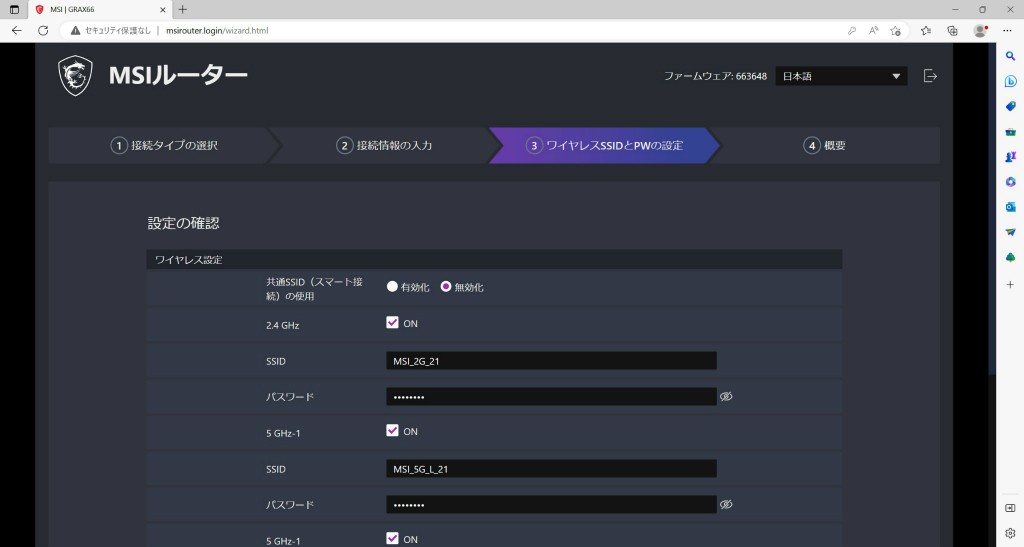Add this page to favorites star icon
The image size is (1024, 547).
[895, 31]
